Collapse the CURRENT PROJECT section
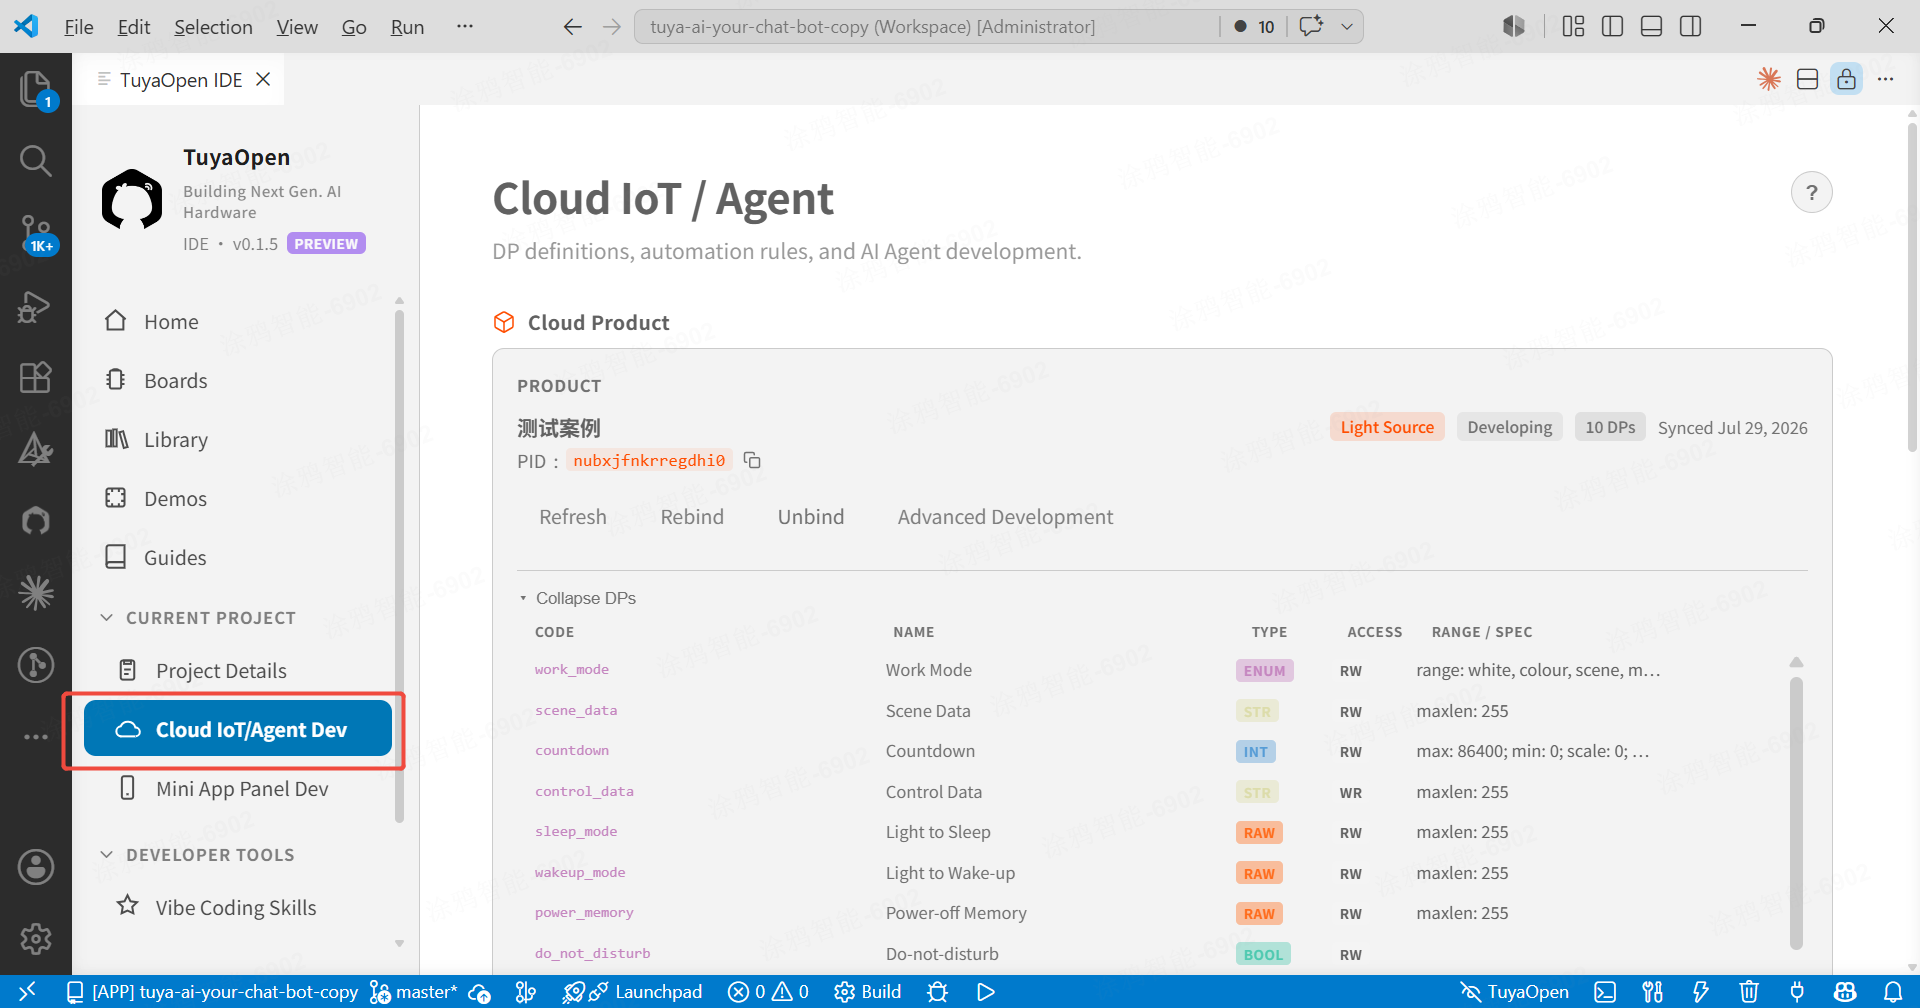This screenshot has width=1920, height=1008. (x=198, y=618)
